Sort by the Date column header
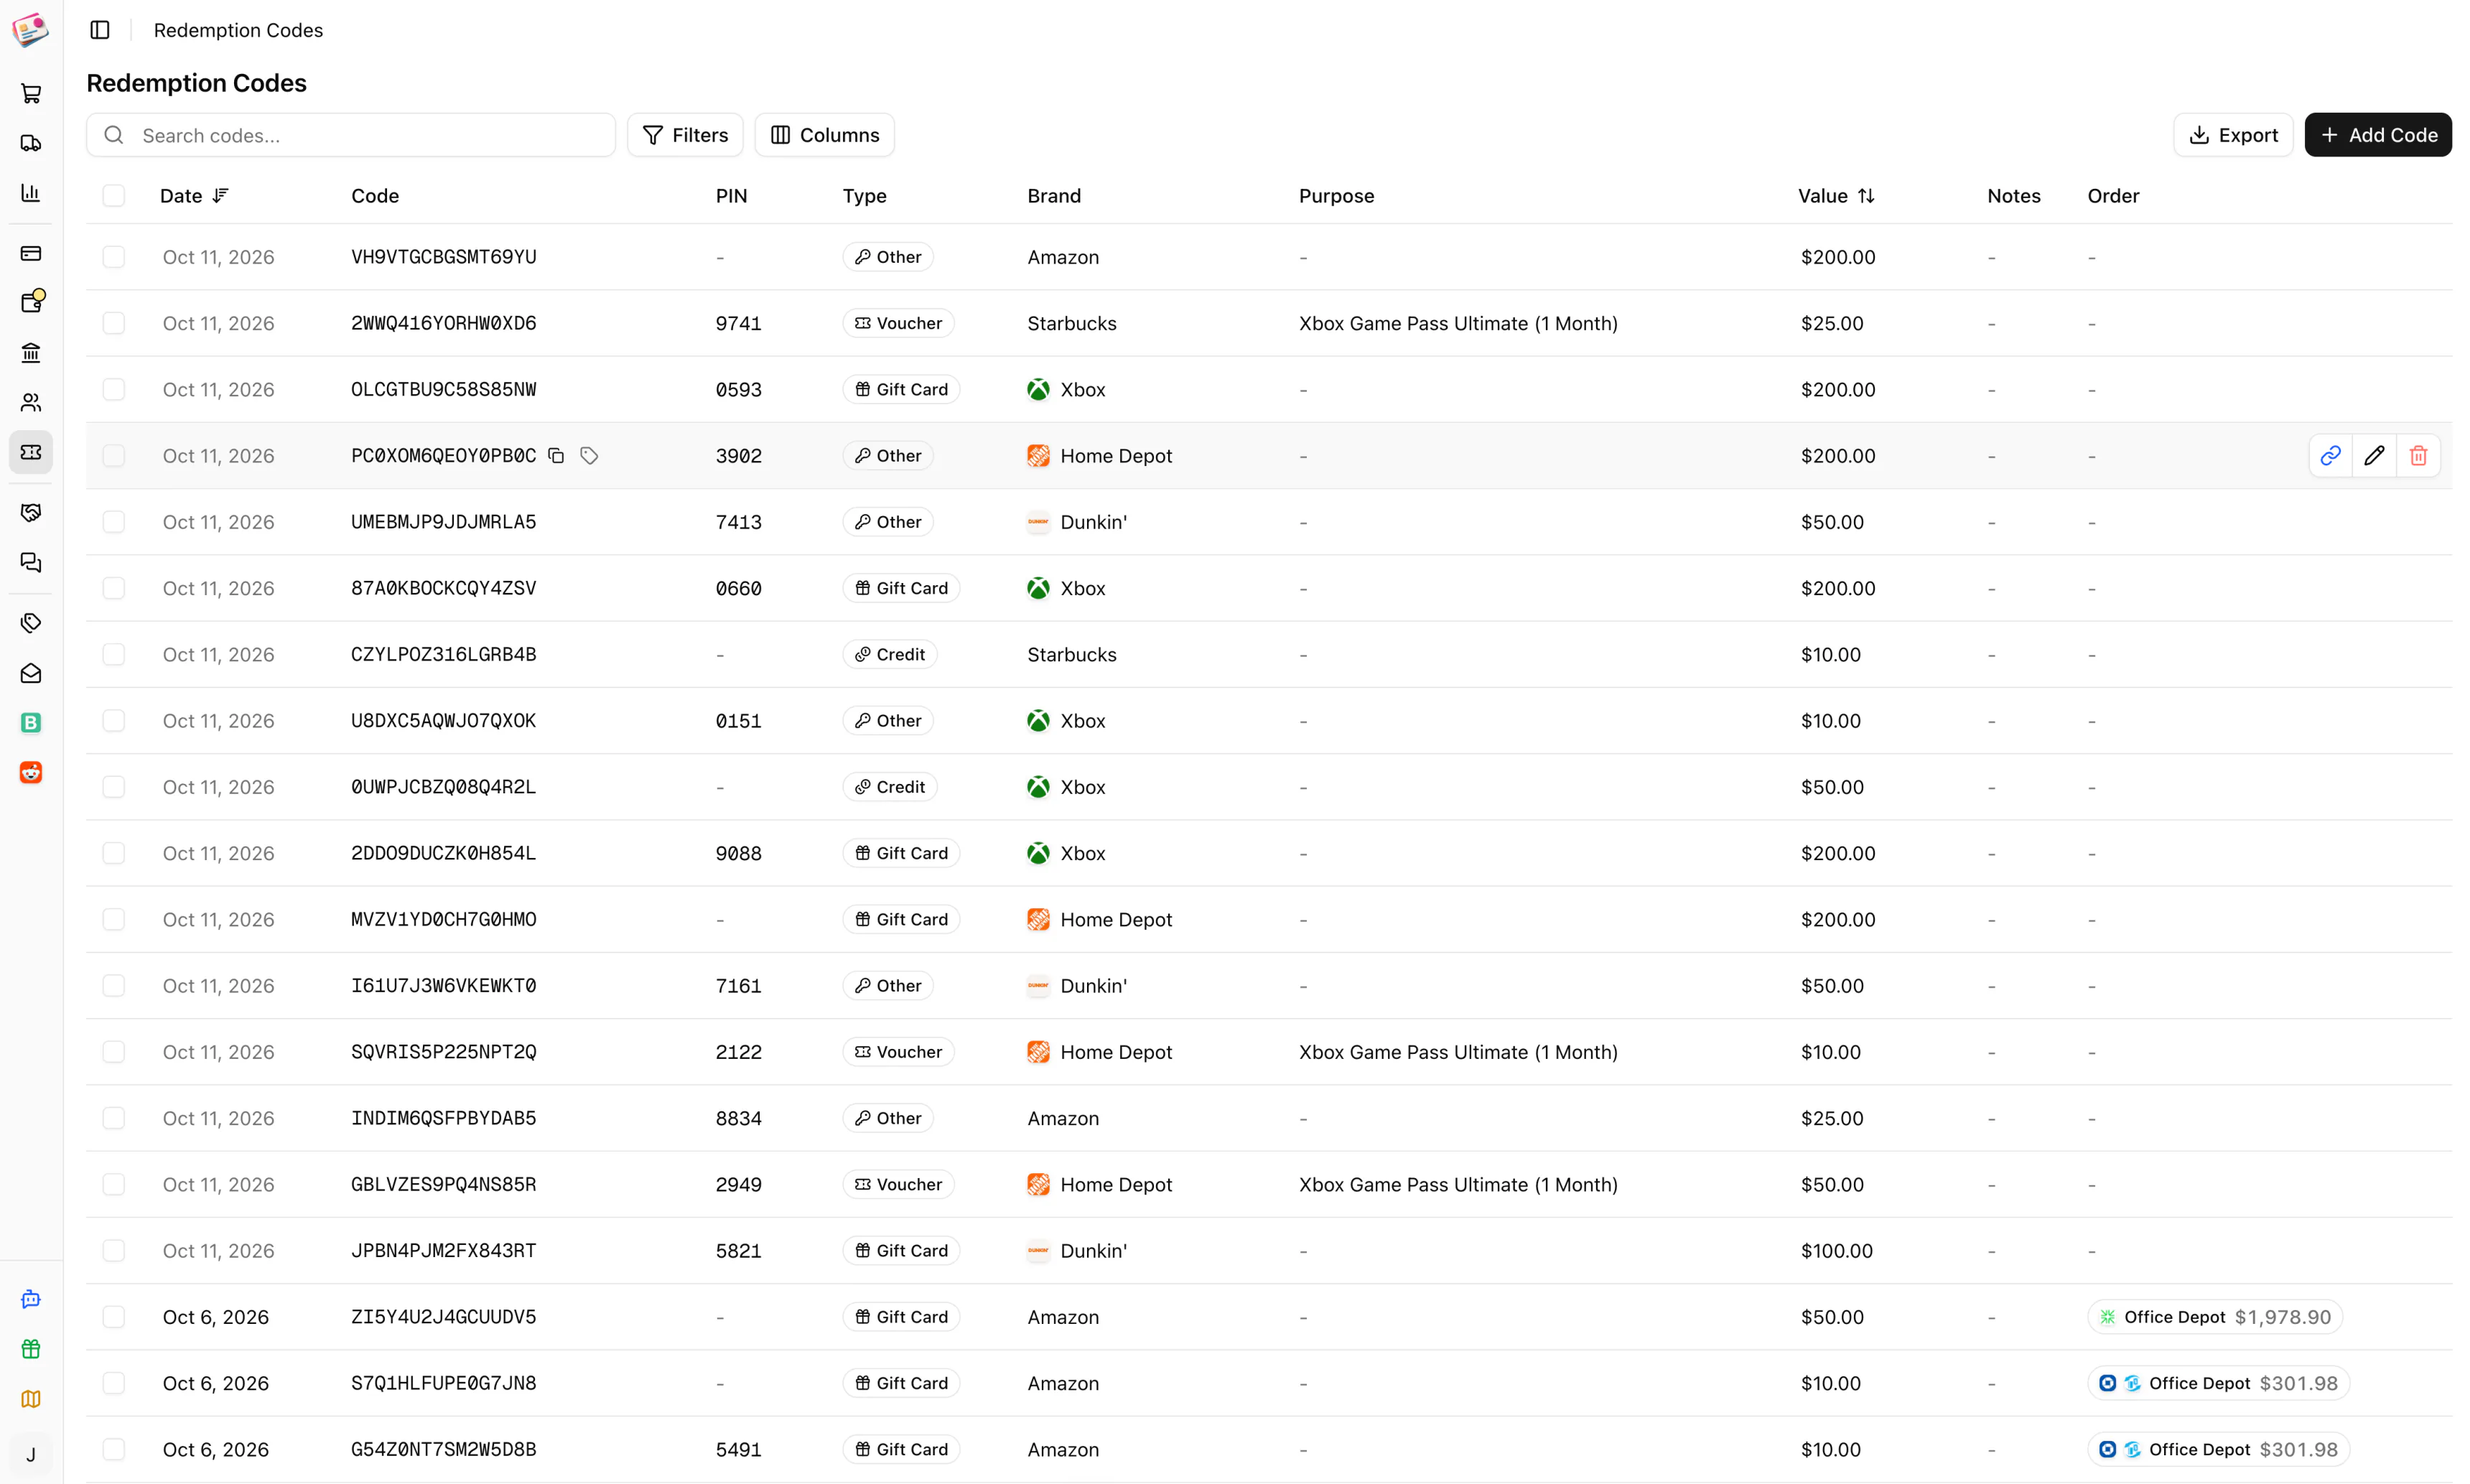Image resolution: width=2470 pixels, height=1484 pixels. click(x=194, y=196)
